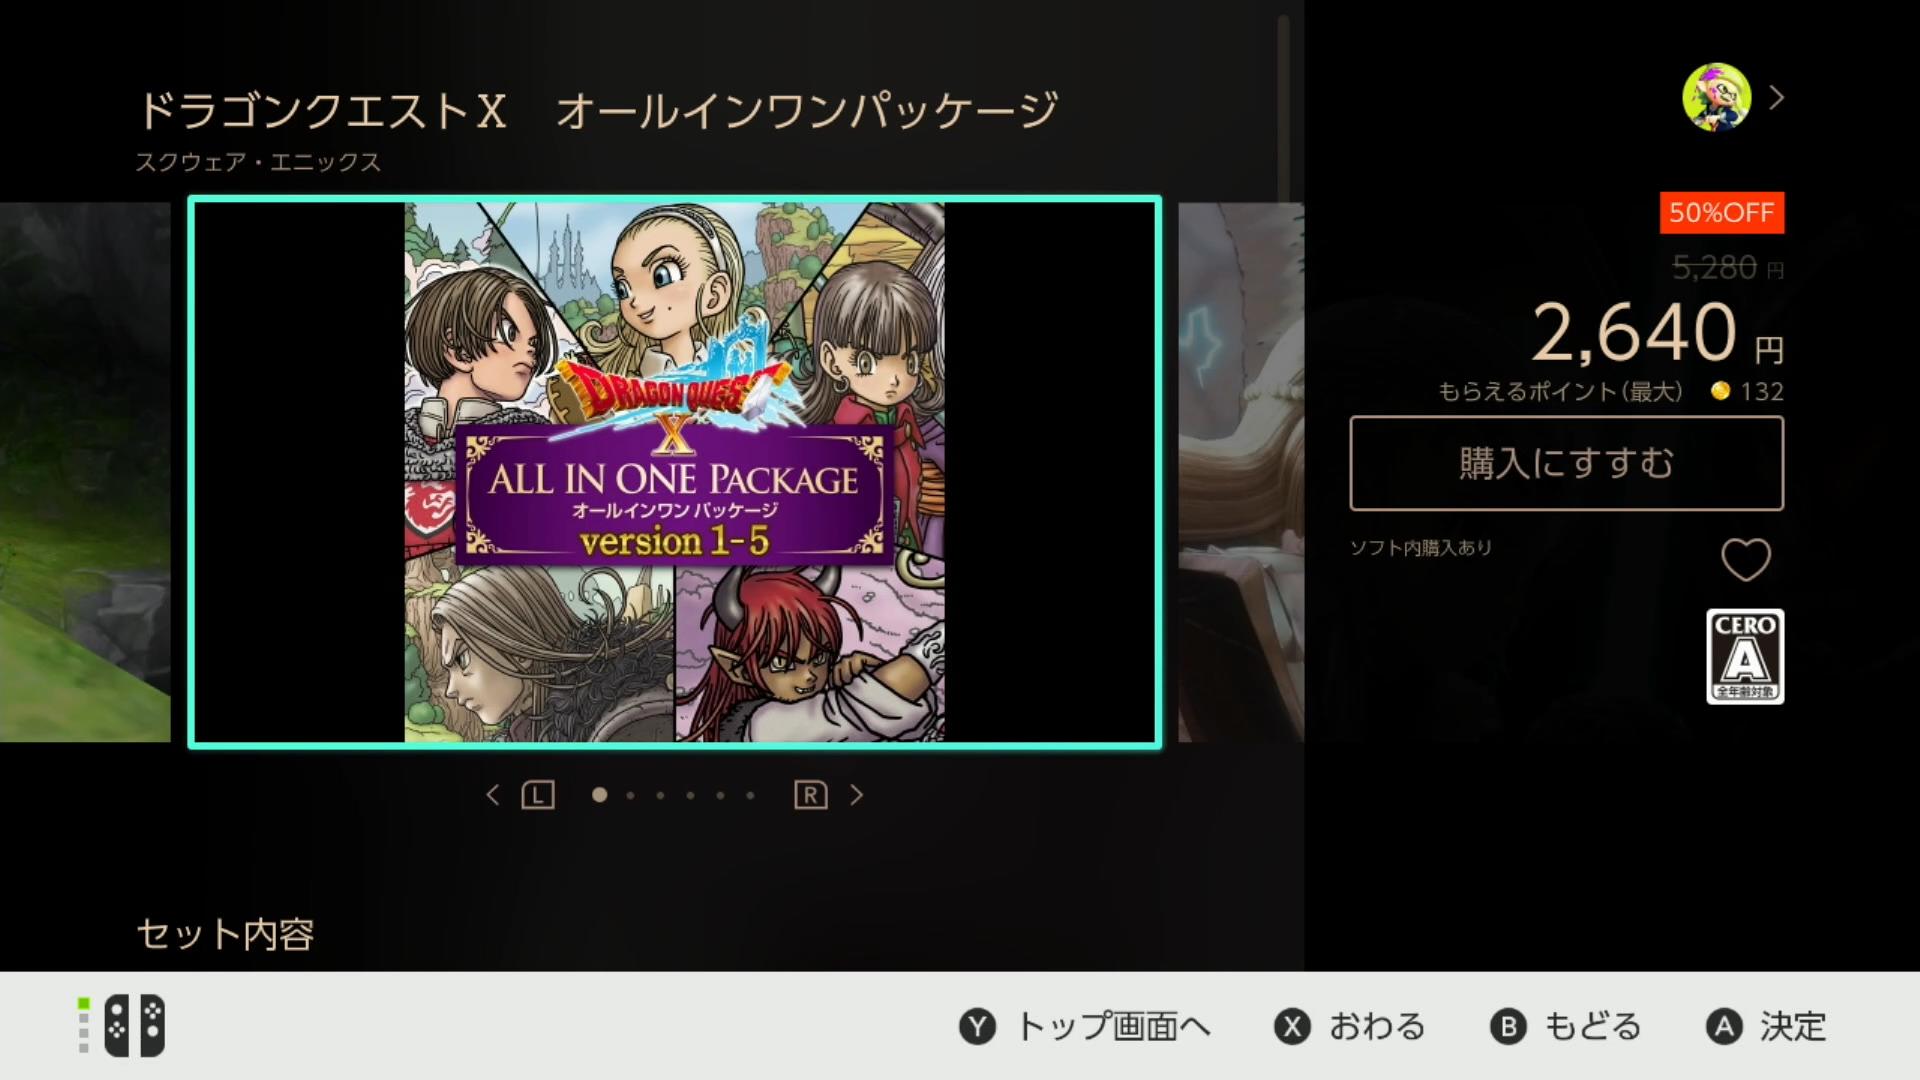The image size is (1920, 1080).
Task: Show previous image with left chevron
Action: point(492,795)
